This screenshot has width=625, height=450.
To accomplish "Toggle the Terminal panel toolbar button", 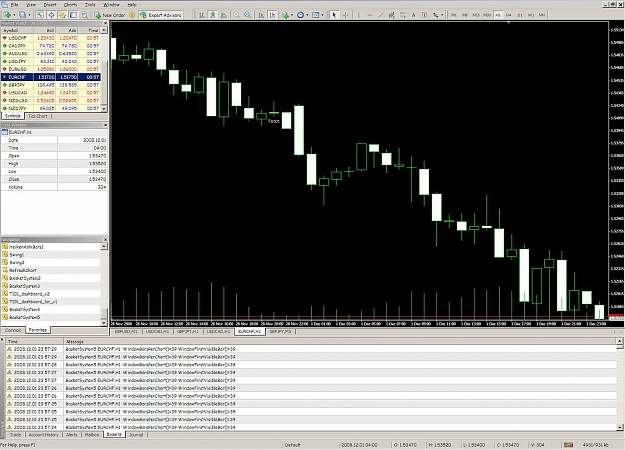I will point(73,15).
